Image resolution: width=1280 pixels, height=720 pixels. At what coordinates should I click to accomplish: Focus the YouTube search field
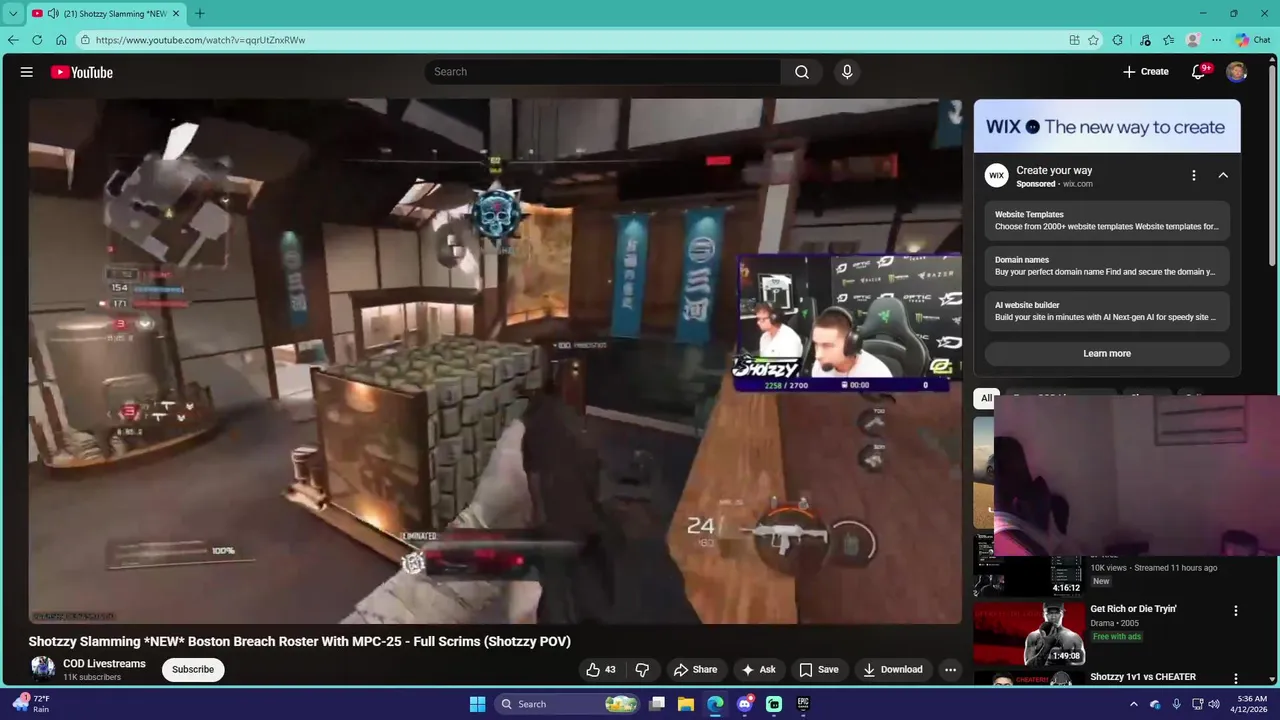point(604,72)
